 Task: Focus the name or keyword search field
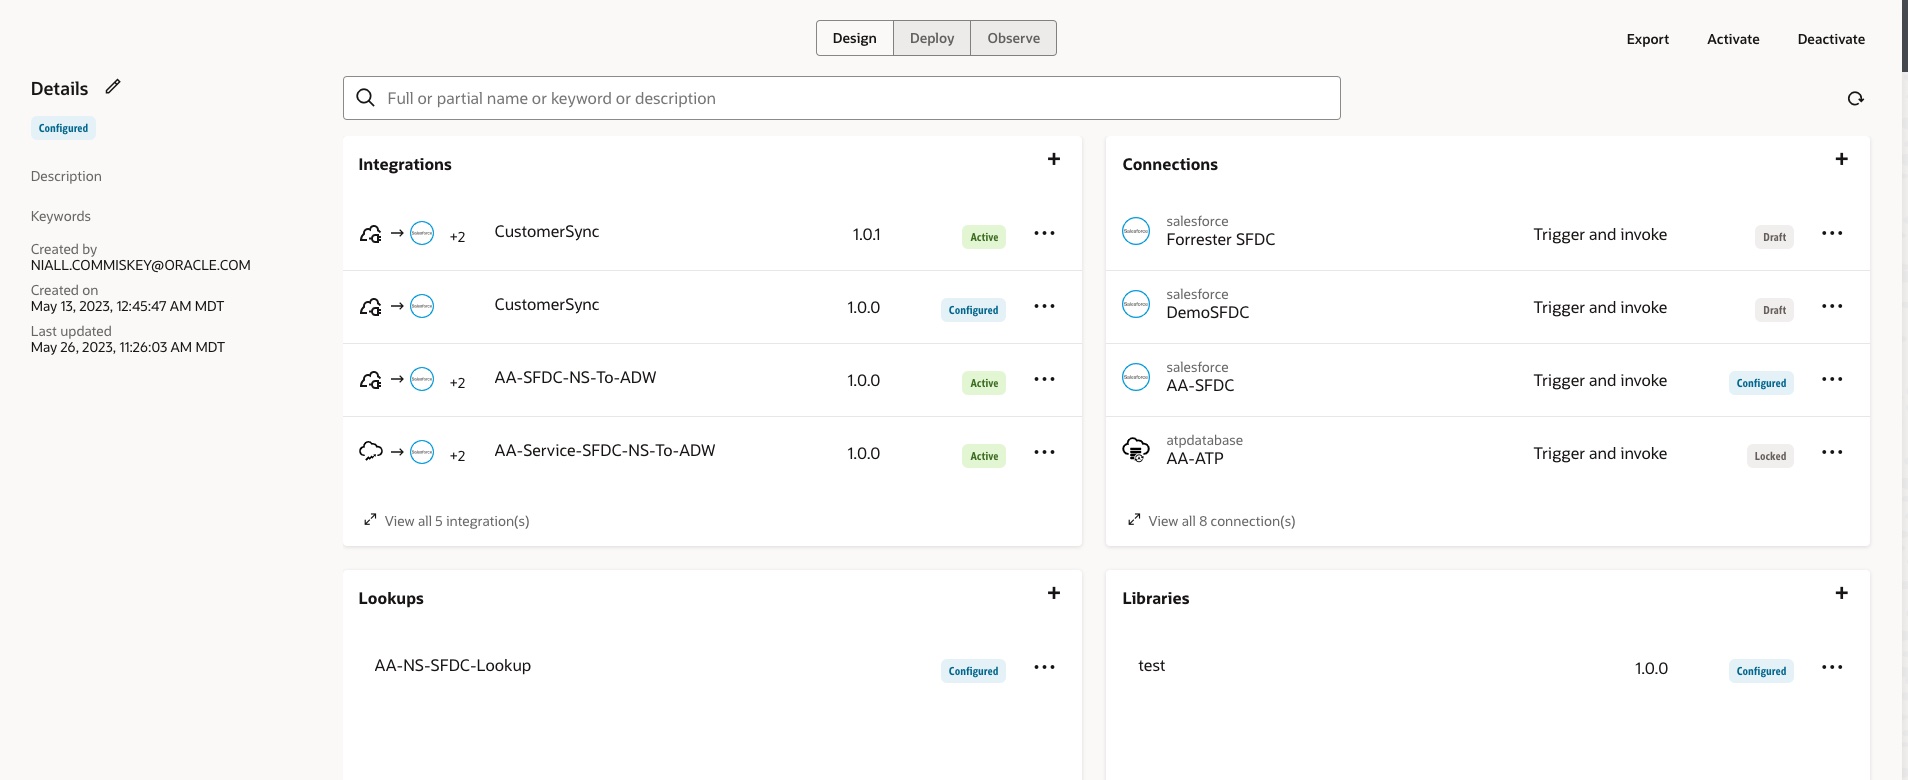(x=842, y=98)
